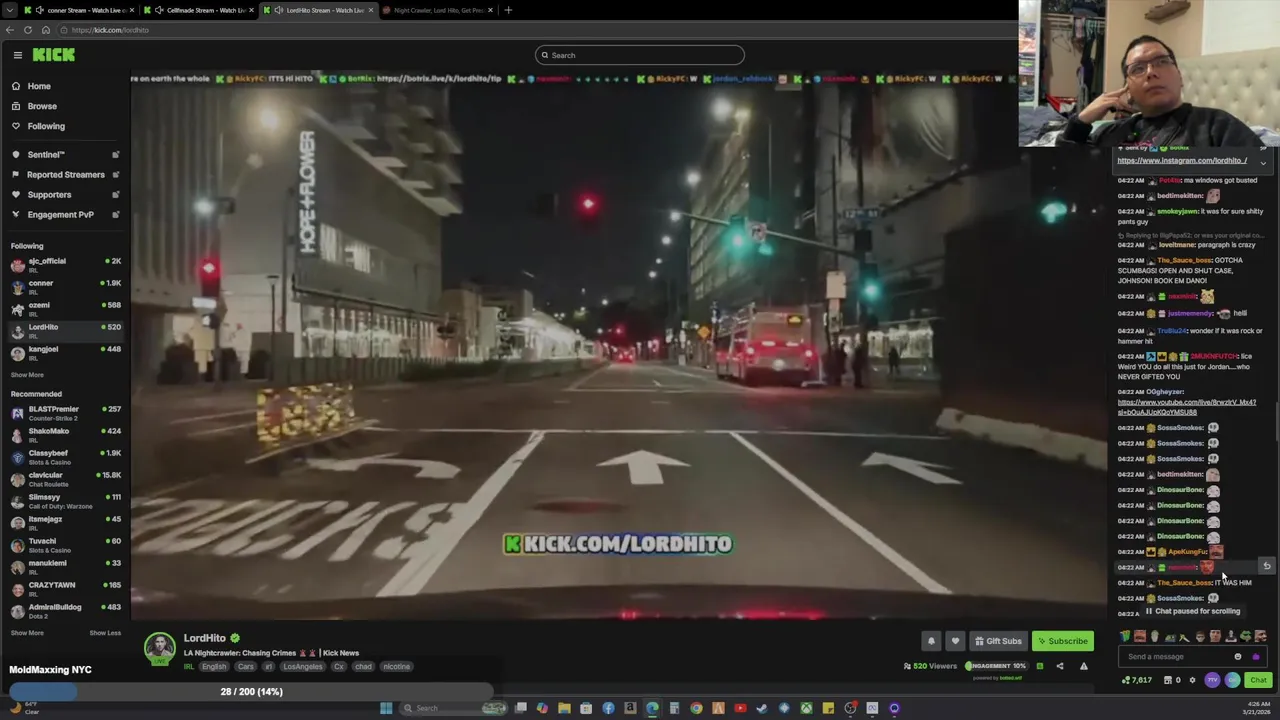The width and height of the screenshot is (1280, 720).
Task: Switch to Cellfmade Stream browser tab
Action: [x=198, y=10]
